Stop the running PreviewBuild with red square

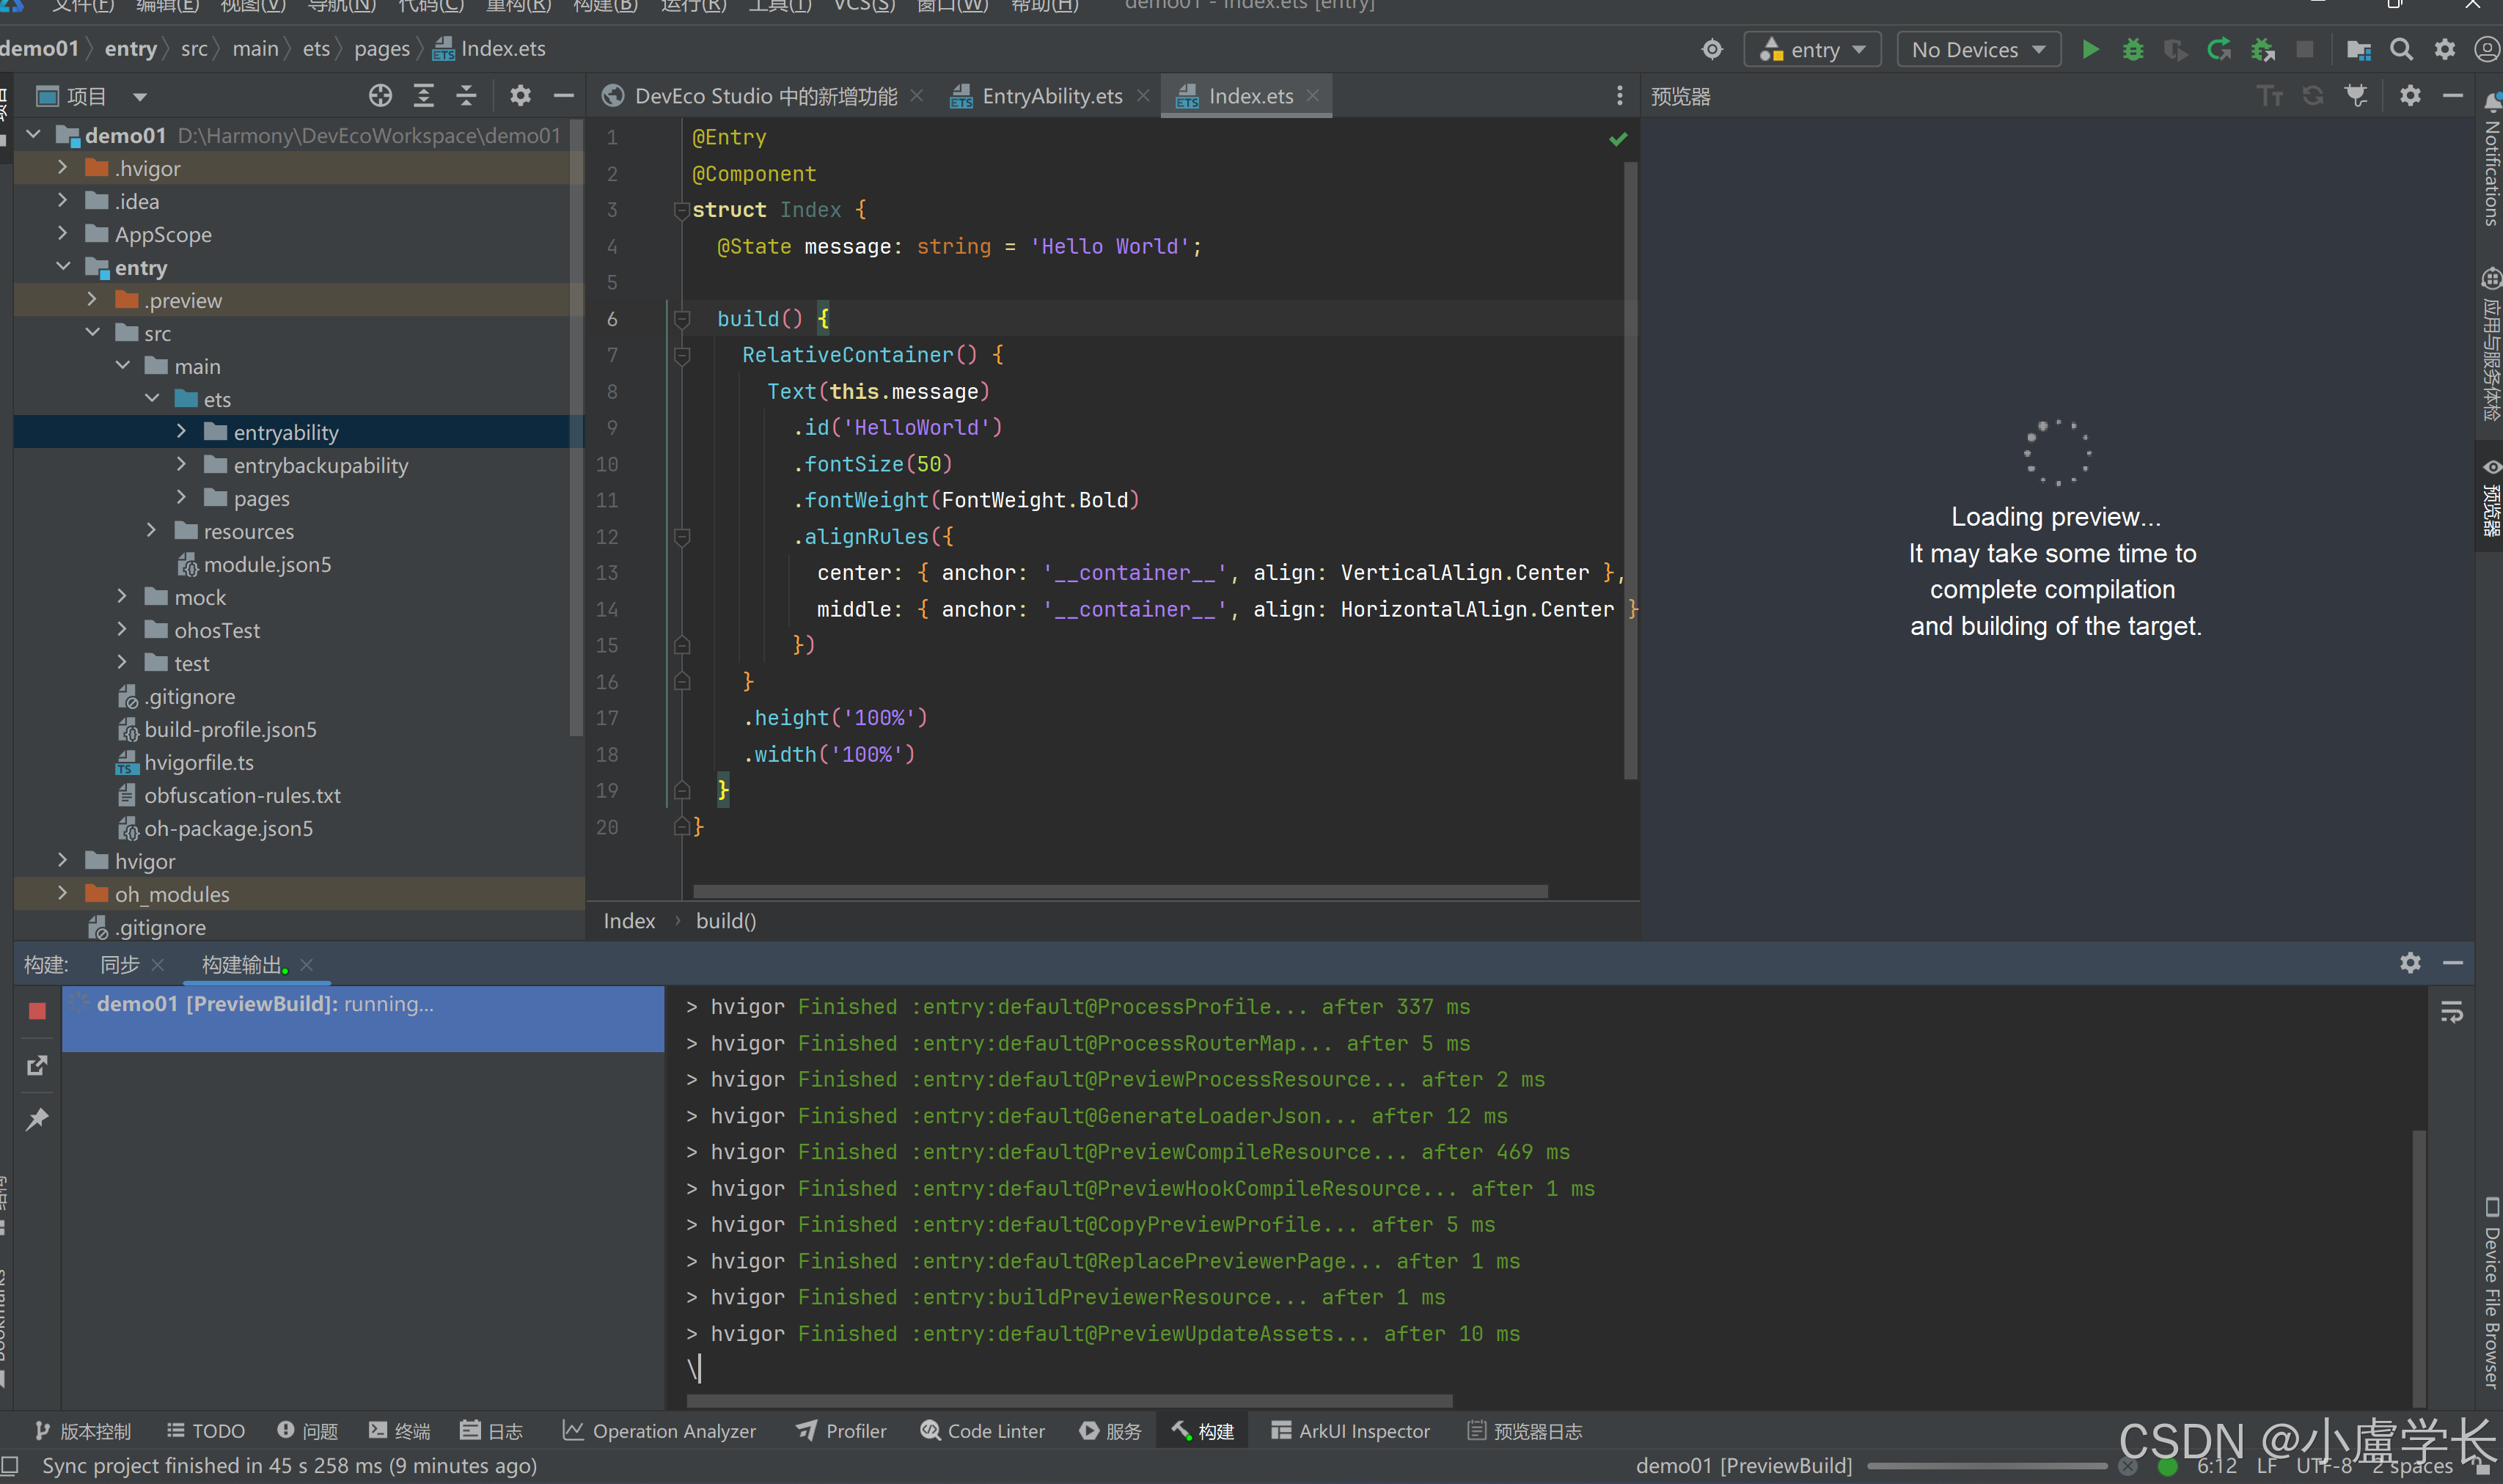click(x=37, y=1011)
